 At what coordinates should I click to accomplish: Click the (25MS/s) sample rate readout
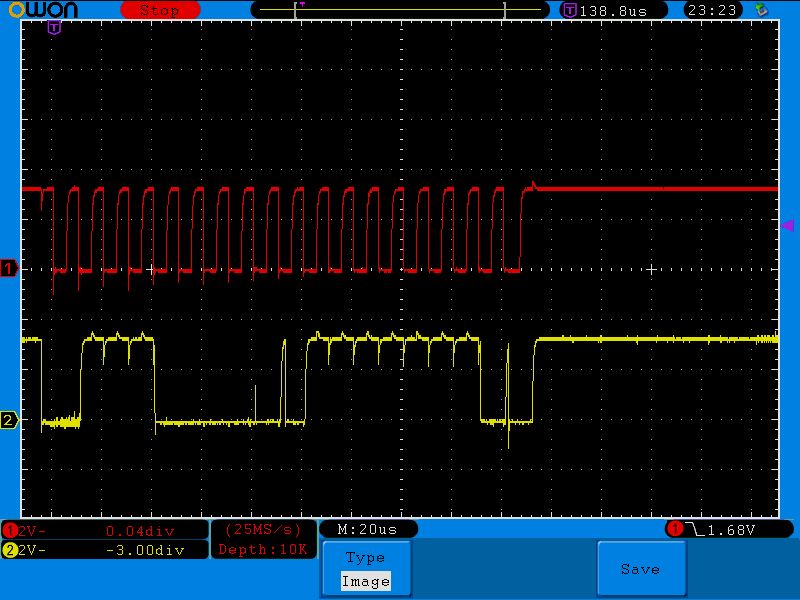263,530
